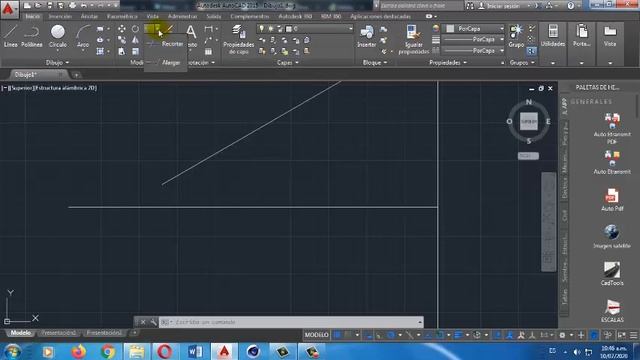Image resolution: width=640 pixels, height=360 pixels.
Task: Select the linear dimension (Cota) tool
Action: click(x=209, y=29)
